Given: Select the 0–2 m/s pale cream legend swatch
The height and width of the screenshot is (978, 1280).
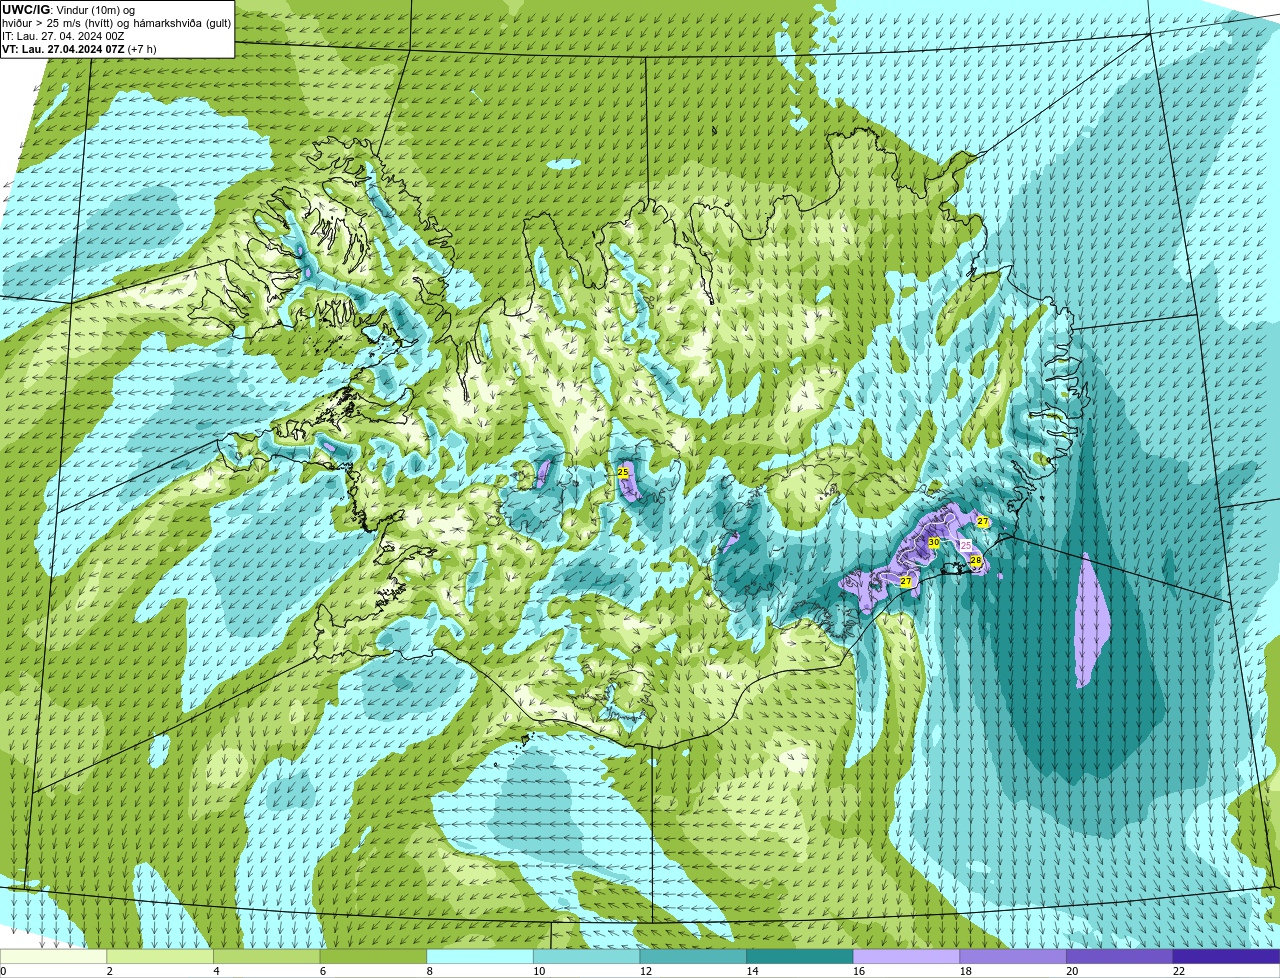Looking at the screenshot, I should click(53, 956).
